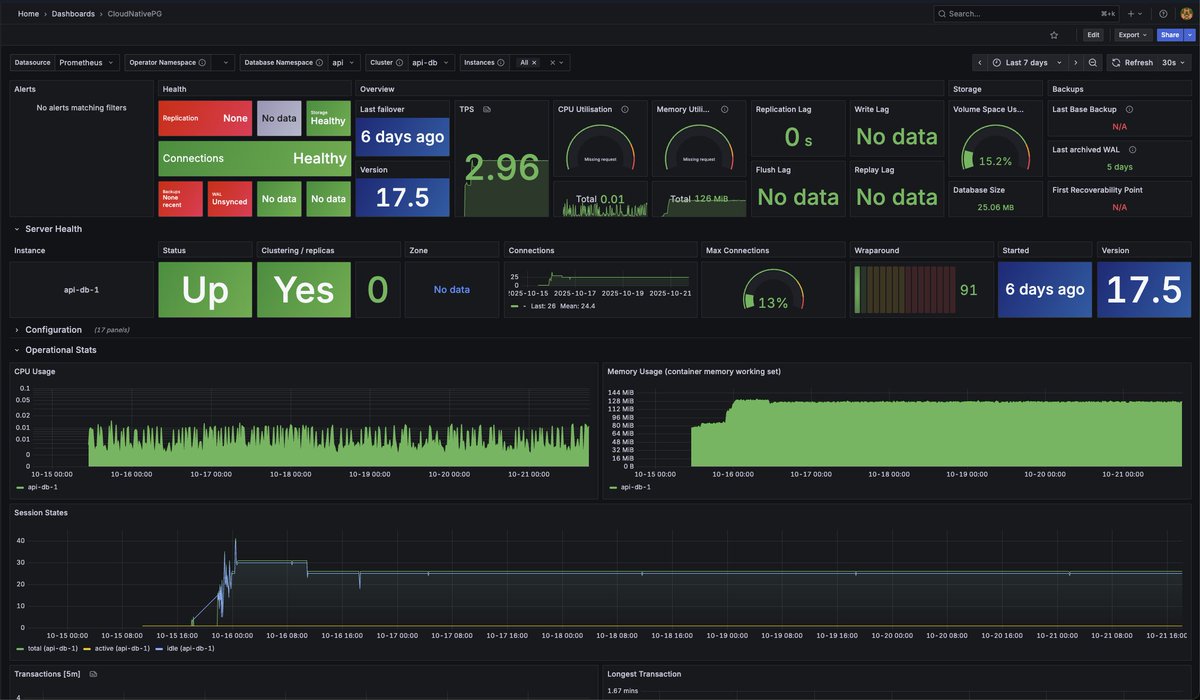1200x700 pixels.
Task: Collapse the Server Health row
Action: coord(53,229)
